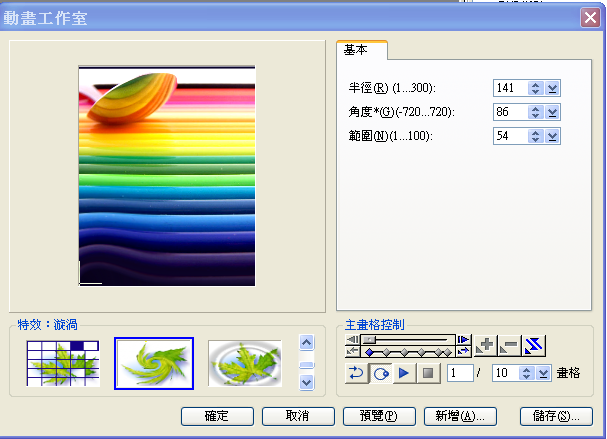Select the second keyframe diamond

387,352
